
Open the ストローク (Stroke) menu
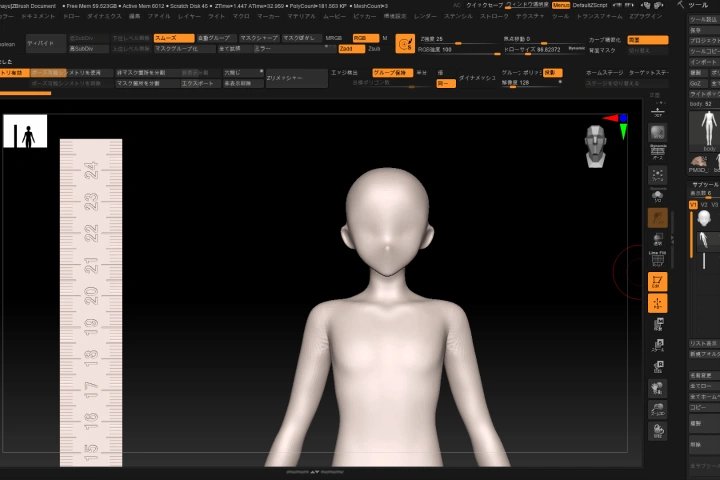(x=494, y=16)
